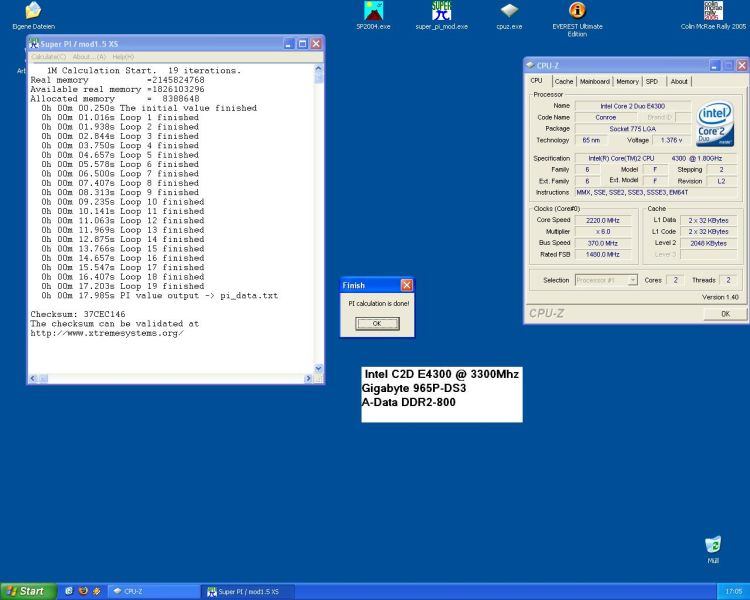Click the Super PI vertical scrollbar up arrow

click(319, 69)
